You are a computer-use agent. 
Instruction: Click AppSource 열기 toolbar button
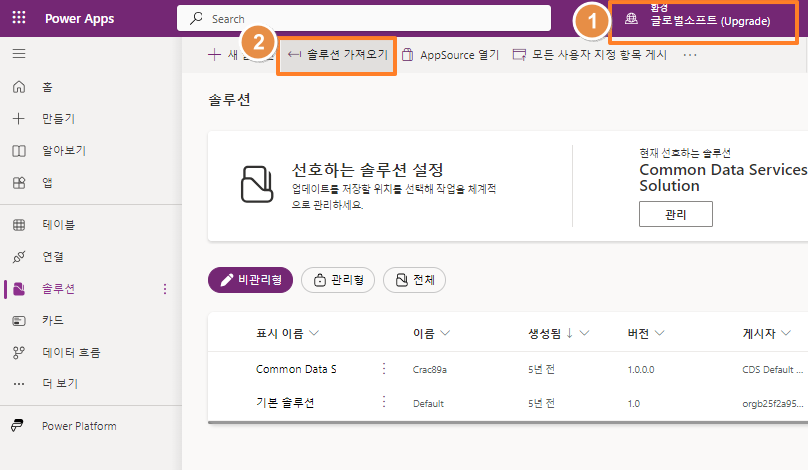(450, 55)
